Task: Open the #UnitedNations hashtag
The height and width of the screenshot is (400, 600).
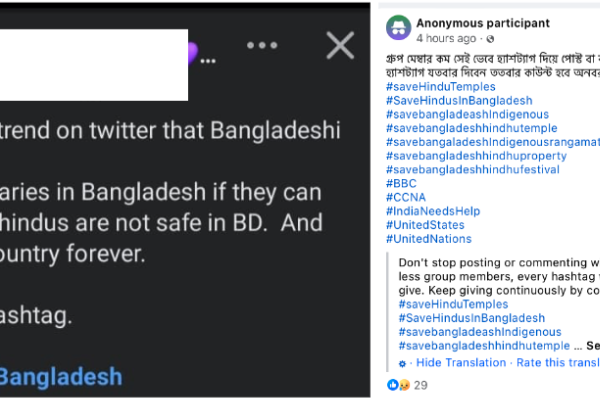Action: coord(429,239)
